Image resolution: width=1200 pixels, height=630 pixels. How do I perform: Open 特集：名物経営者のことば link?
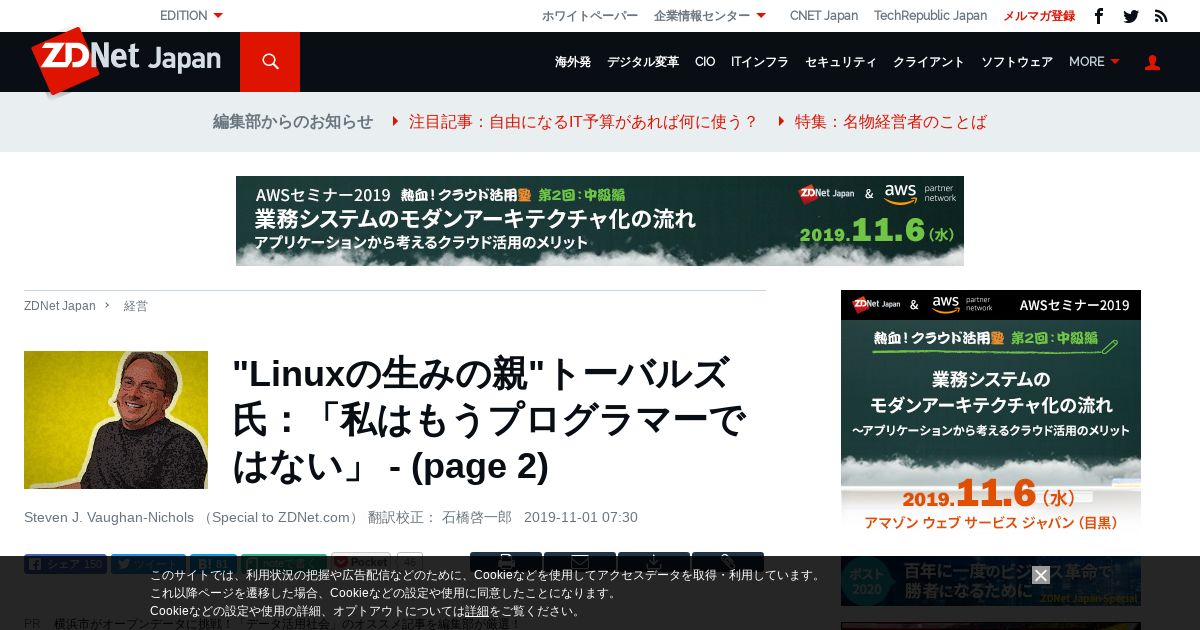891,122
